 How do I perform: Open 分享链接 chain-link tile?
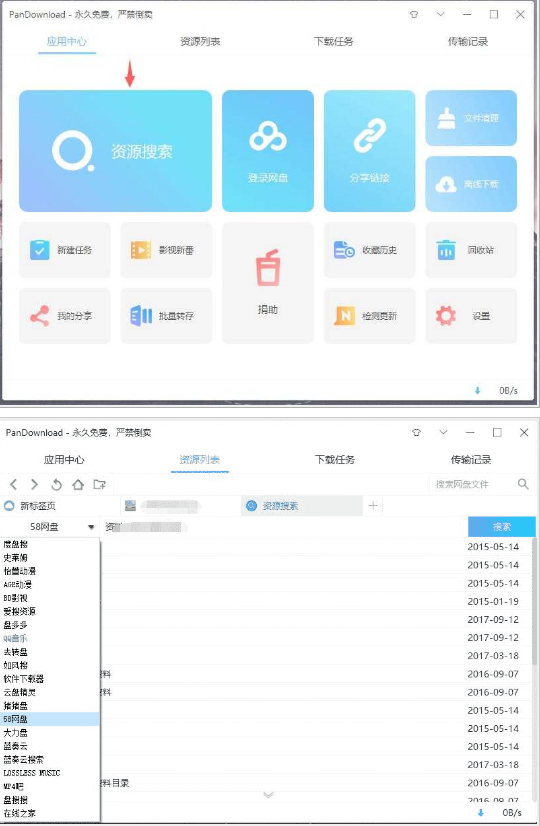pyautogui.click(x=369, y=151)
